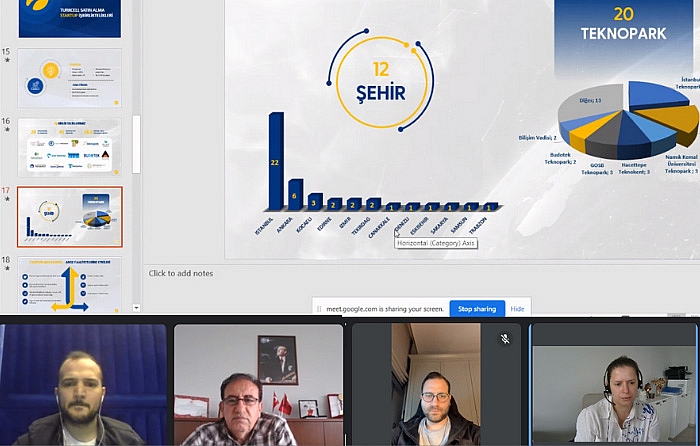This screenshot has width=700, height=446.
Task: Select the '12 ŞEHİR' text in the circle
Action: coord(381,82)
